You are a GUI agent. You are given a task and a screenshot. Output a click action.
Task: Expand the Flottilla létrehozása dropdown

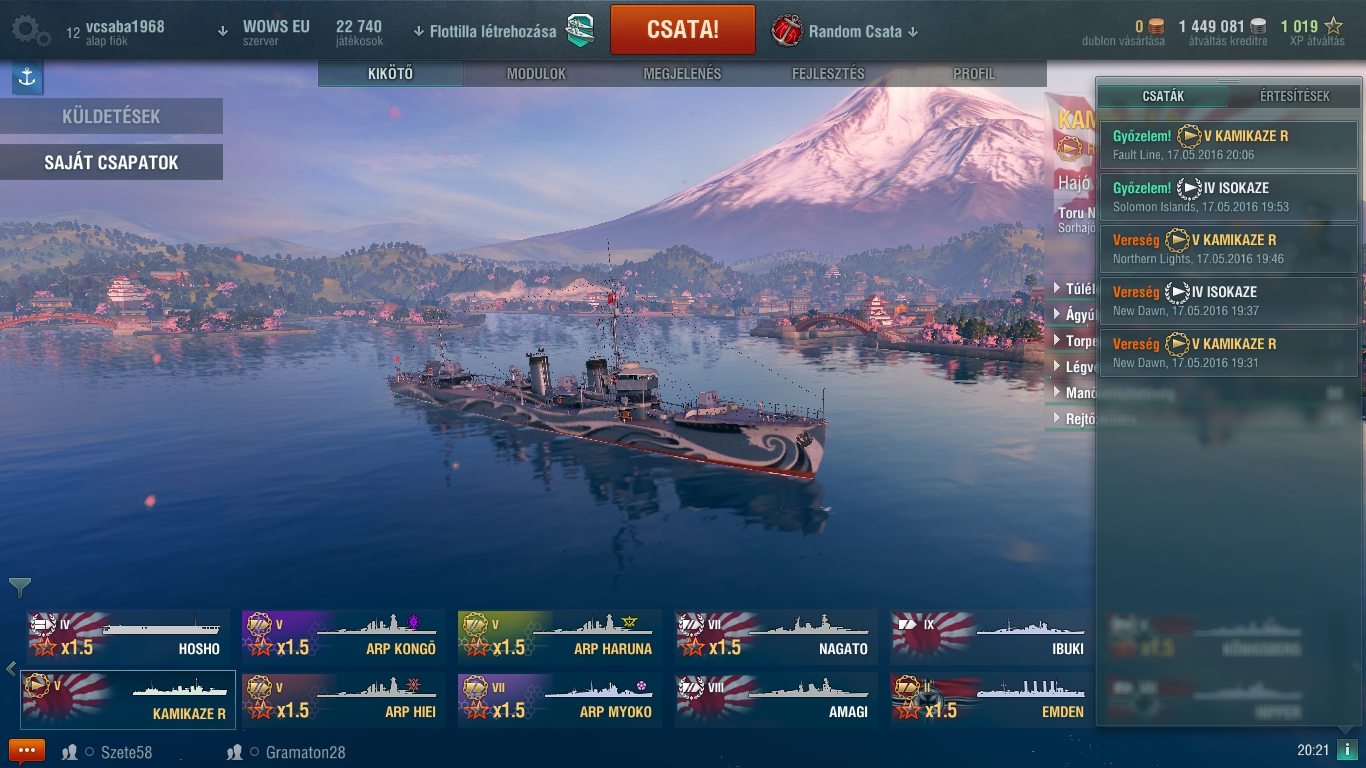[x=484, y=31]
